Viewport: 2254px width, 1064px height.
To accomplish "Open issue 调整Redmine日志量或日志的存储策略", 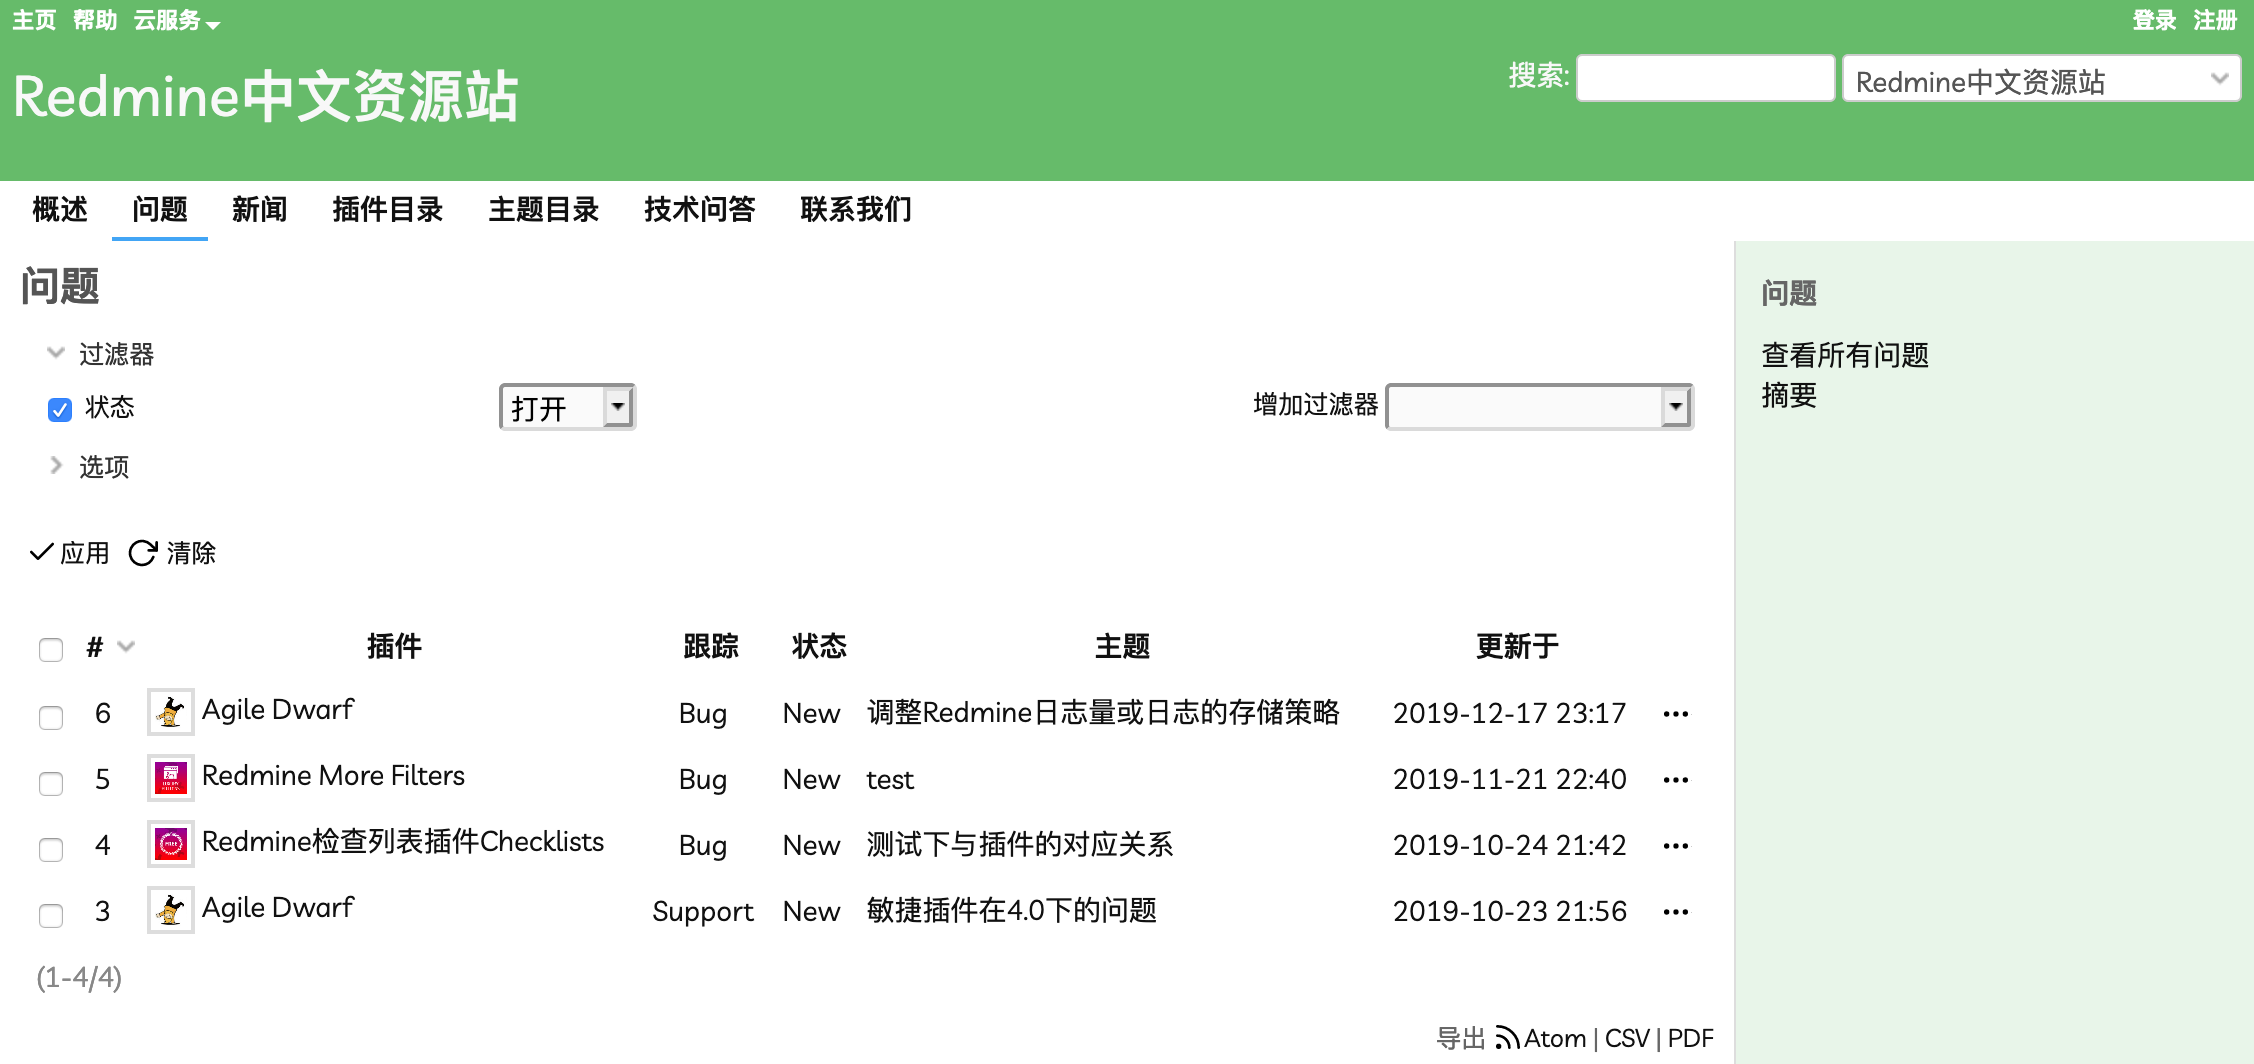I will pyautogui.click(x=1103, y=713).
